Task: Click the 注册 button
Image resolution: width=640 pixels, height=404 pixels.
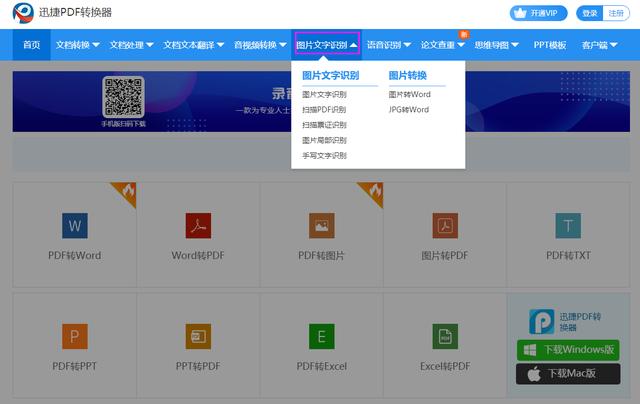Action: tap(616, 13)
